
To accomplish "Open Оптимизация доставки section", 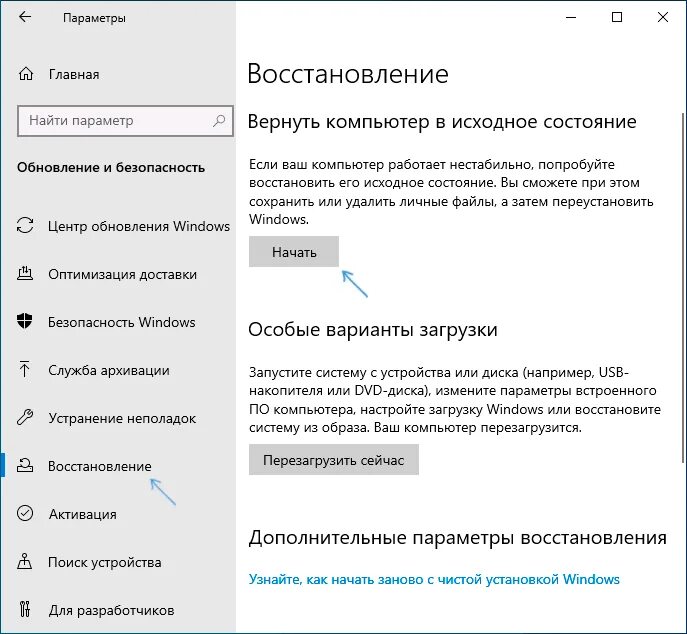I will [x=122, y=274].
